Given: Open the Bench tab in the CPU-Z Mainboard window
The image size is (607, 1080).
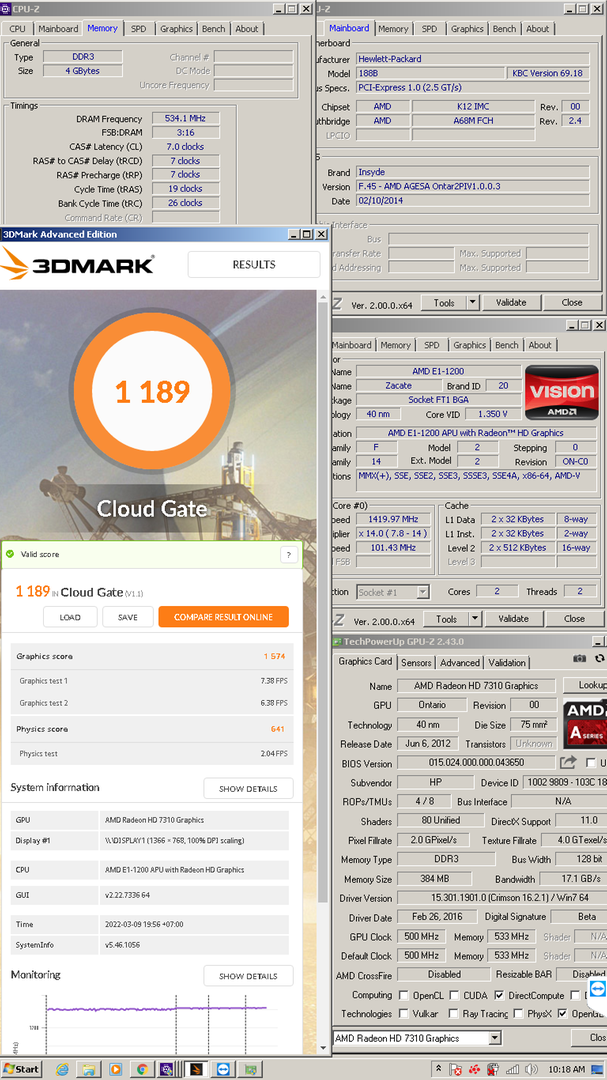Looking at the screenshot, I should pyautogui.click(x=504, y=29).
